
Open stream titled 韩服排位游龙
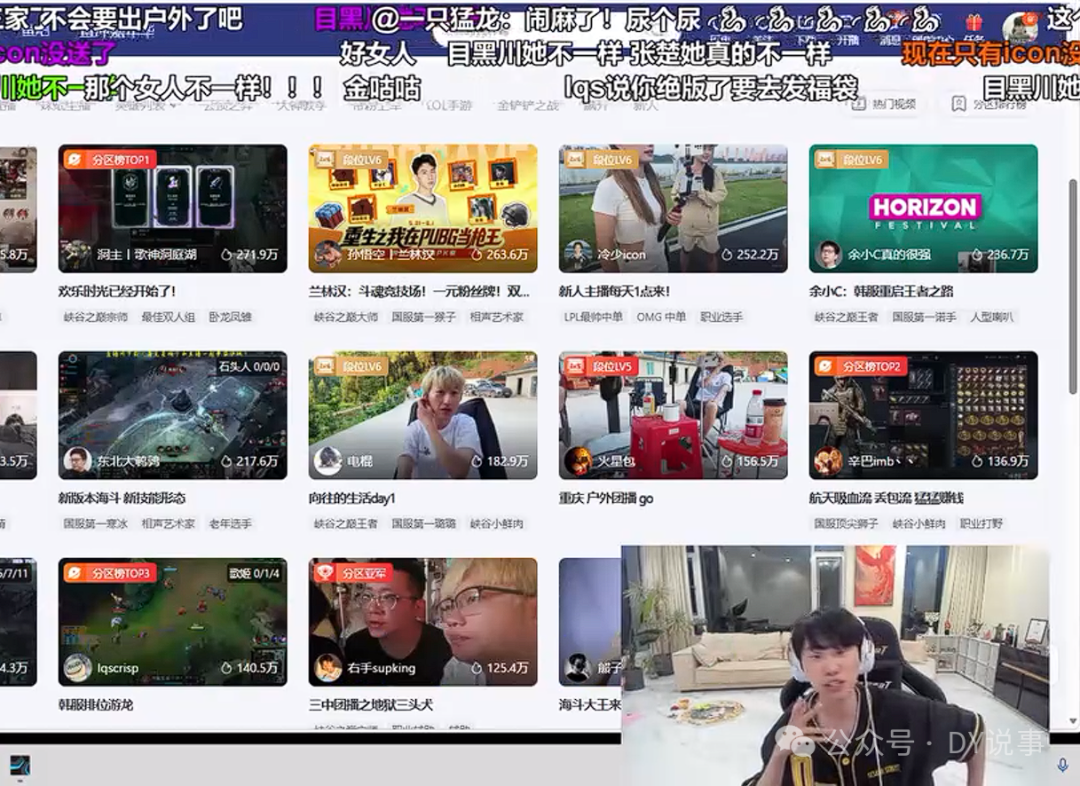pyautogui.click(x=96, y=705)
